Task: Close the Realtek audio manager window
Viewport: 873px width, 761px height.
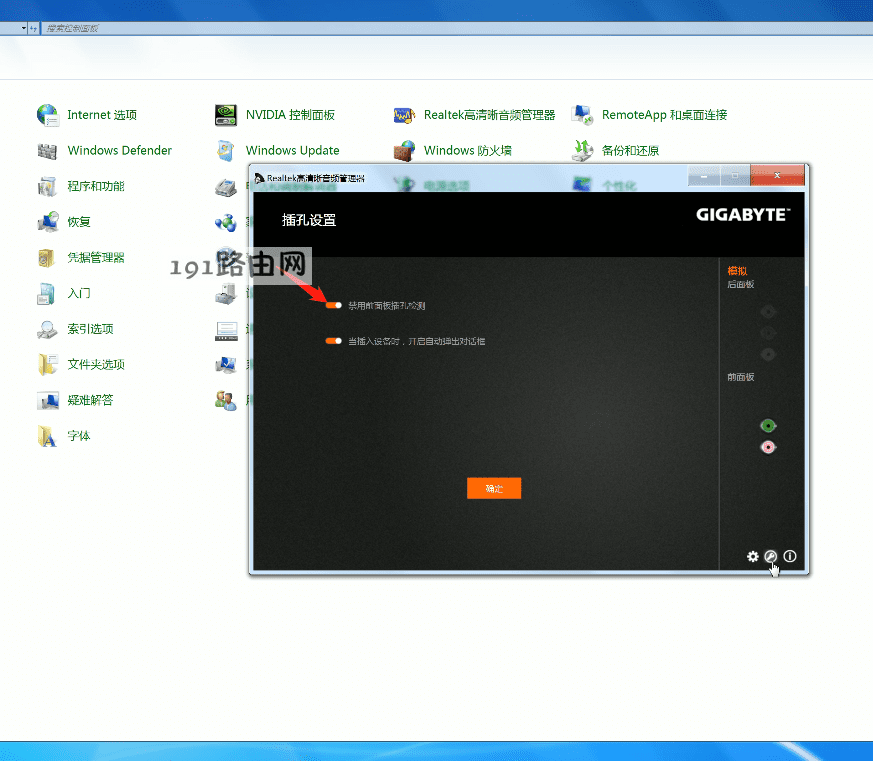Action: click(777, 175)
